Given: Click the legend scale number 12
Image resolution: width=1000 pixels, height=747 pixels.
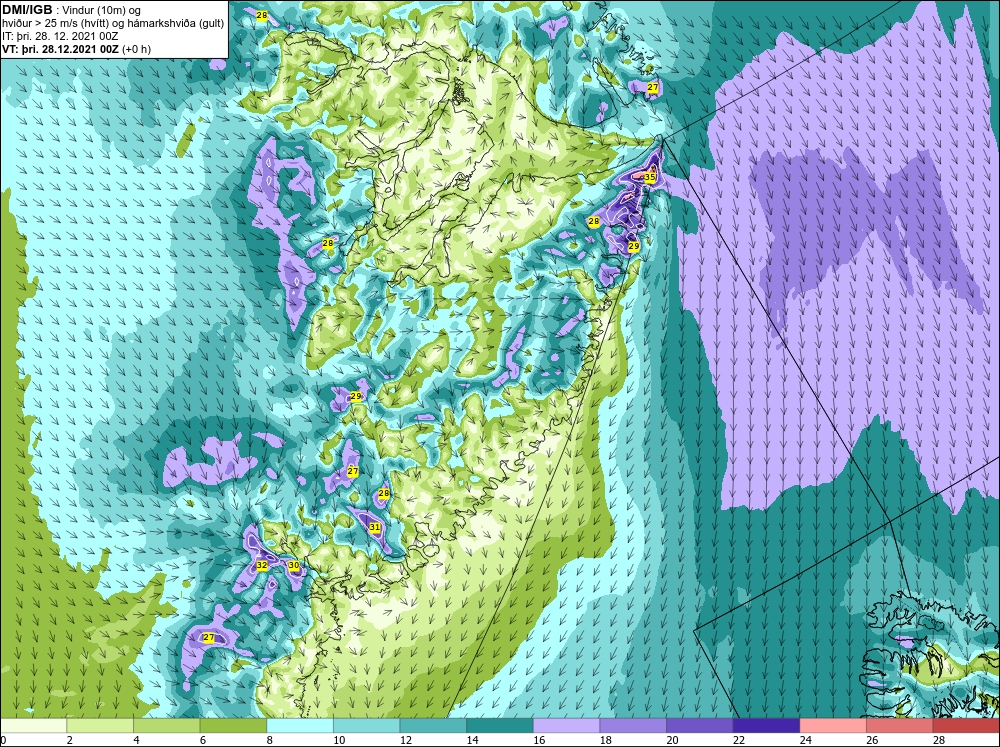Looking at the screenshot, I should coord(406,740).
